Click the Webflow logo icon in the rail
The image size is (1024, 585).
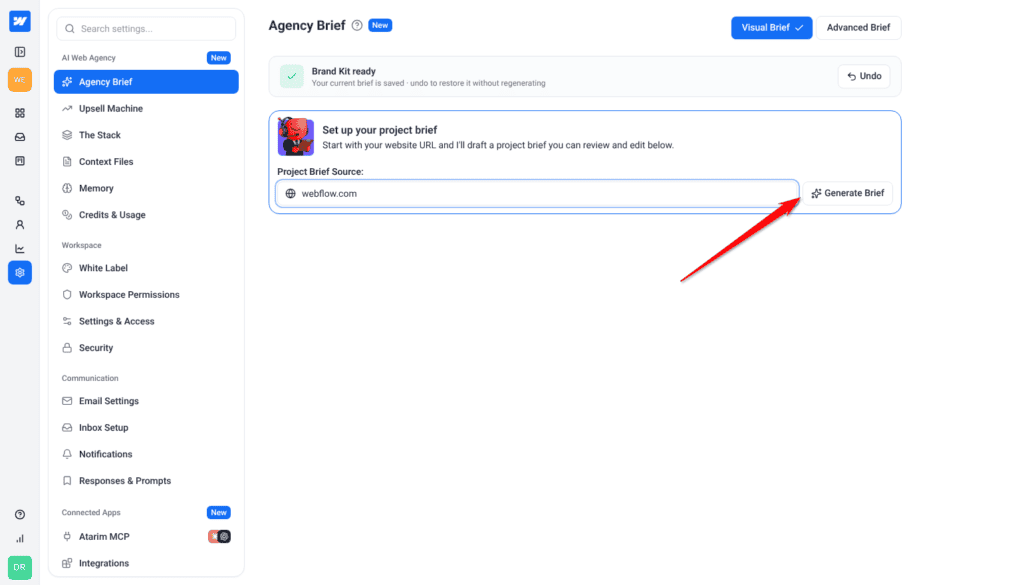pyautogui.click(x=20, y=21)
